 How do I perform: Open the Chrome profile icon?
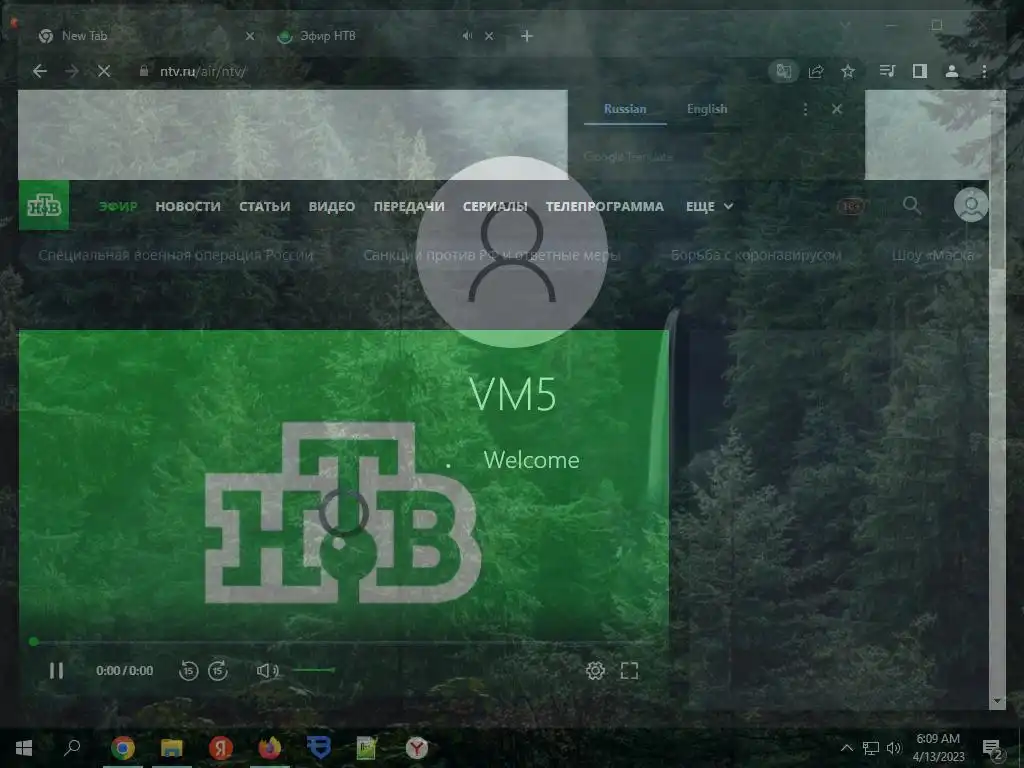(952, 71)
